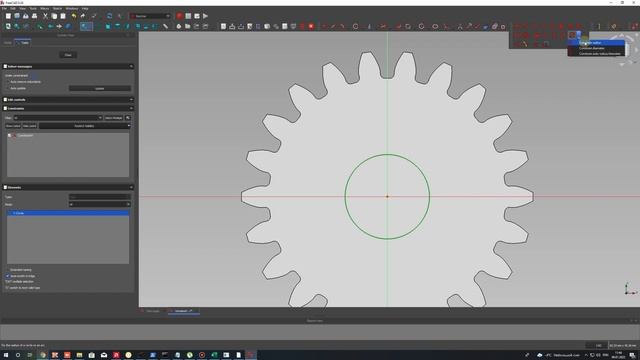Click the Update solver button

(100, 88)
